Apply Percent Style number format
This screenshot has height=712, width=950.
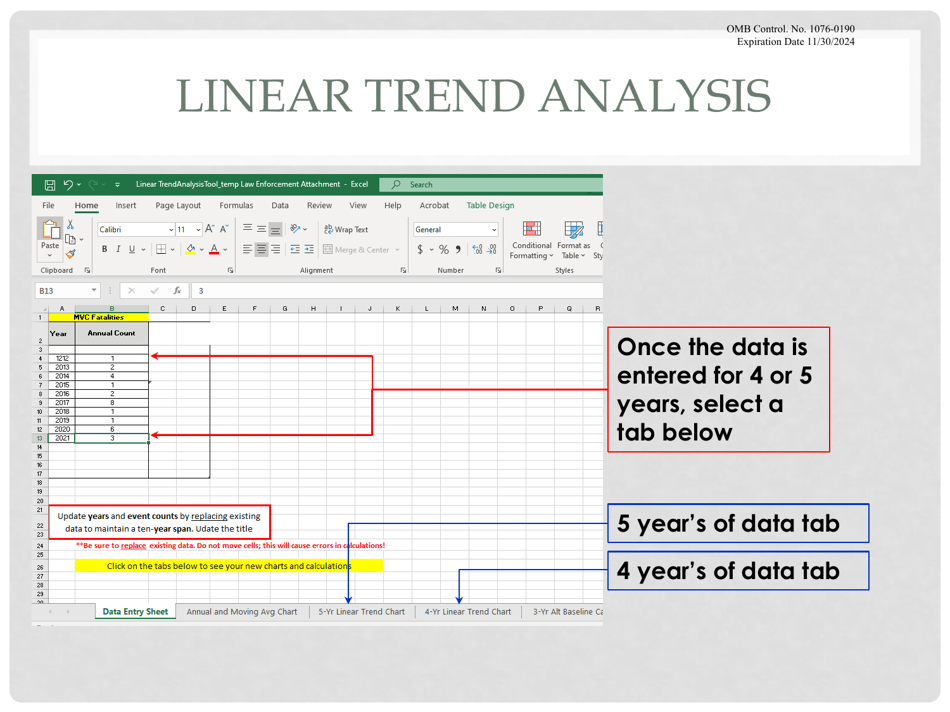[x=444, y=250]
